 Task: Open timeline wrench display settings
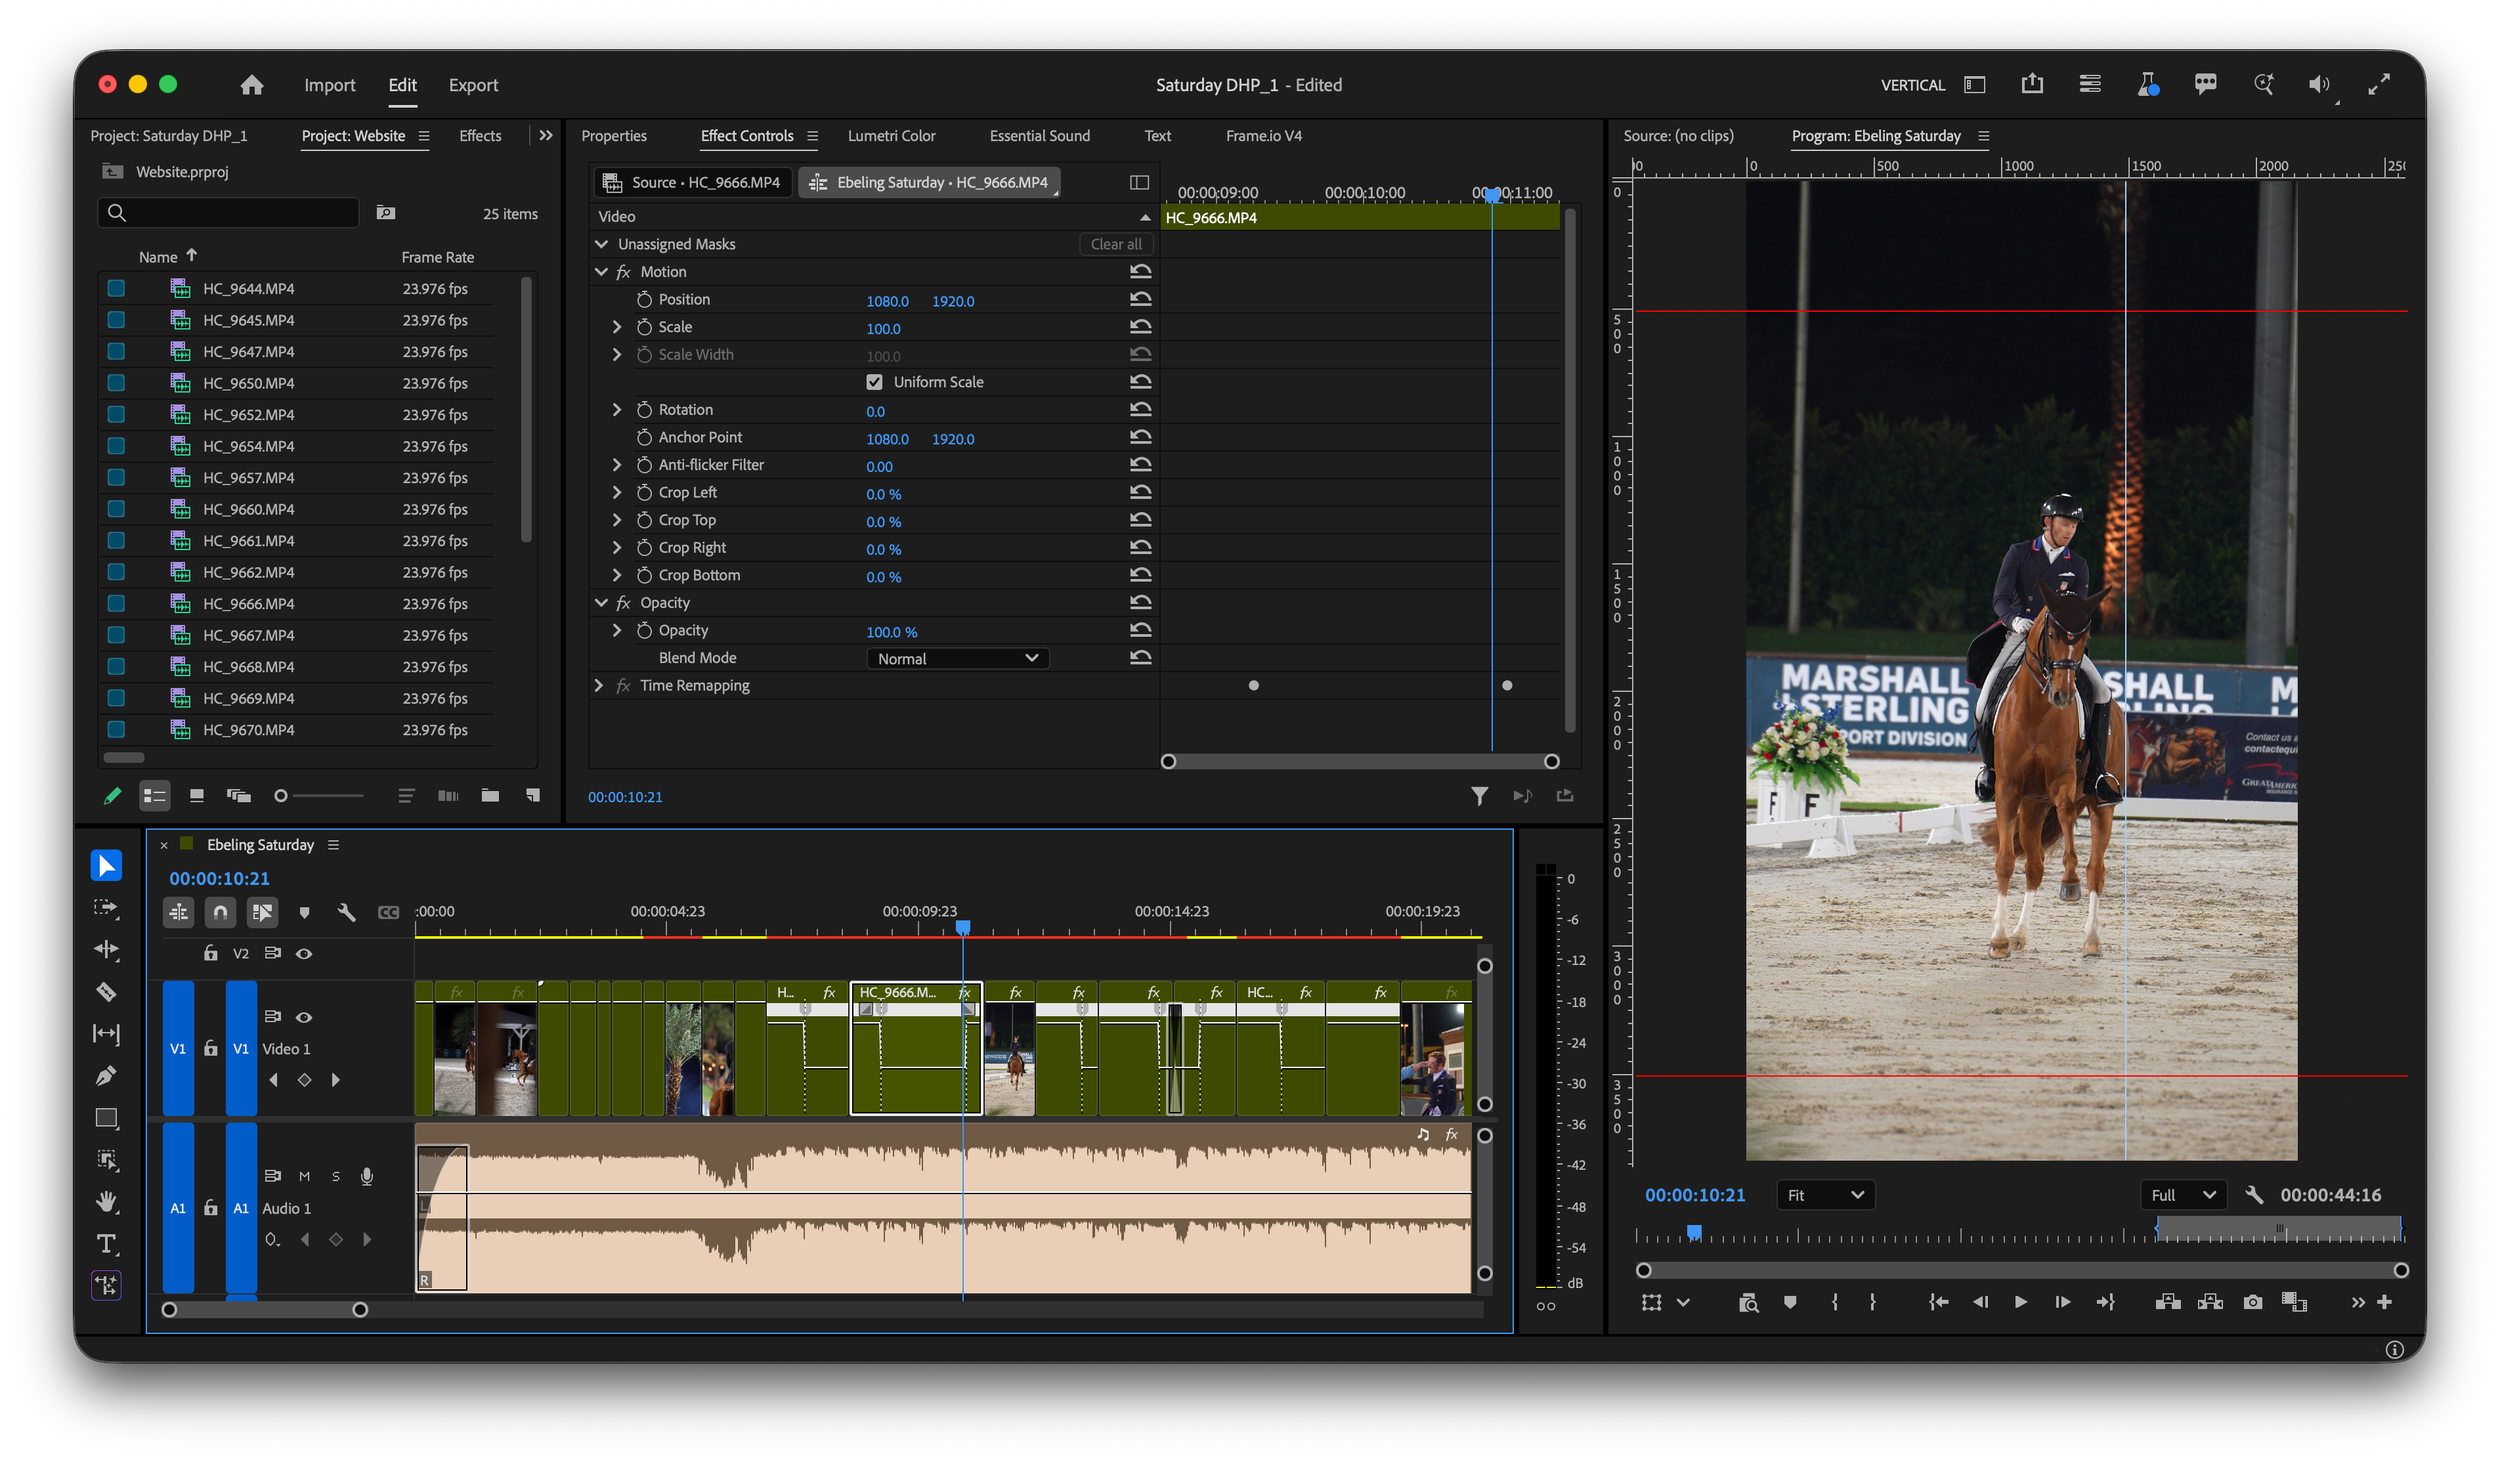[346, 912]
